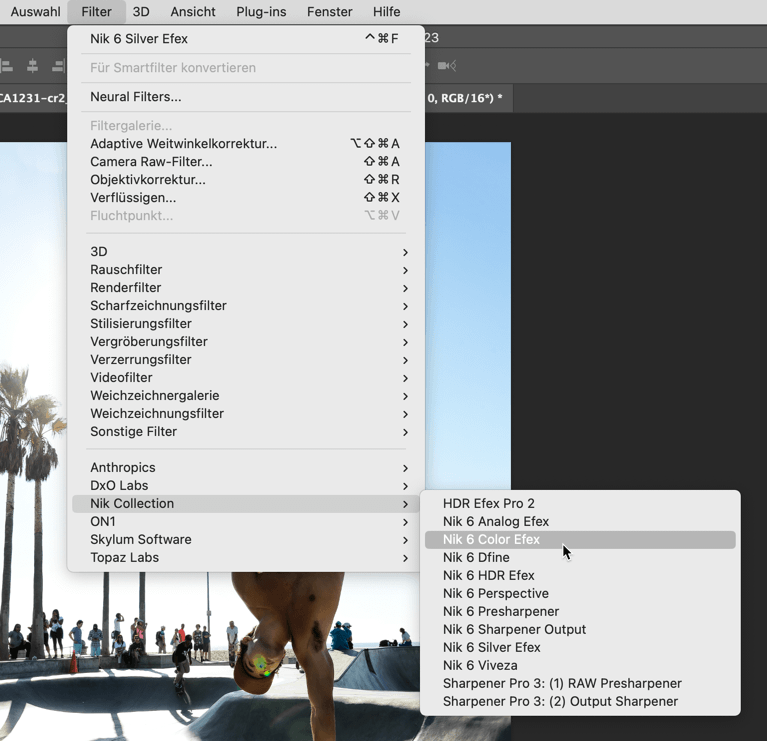Launch Nik 6 HDR Efex
The image size is (767, 741).
[x=580, y=576]
